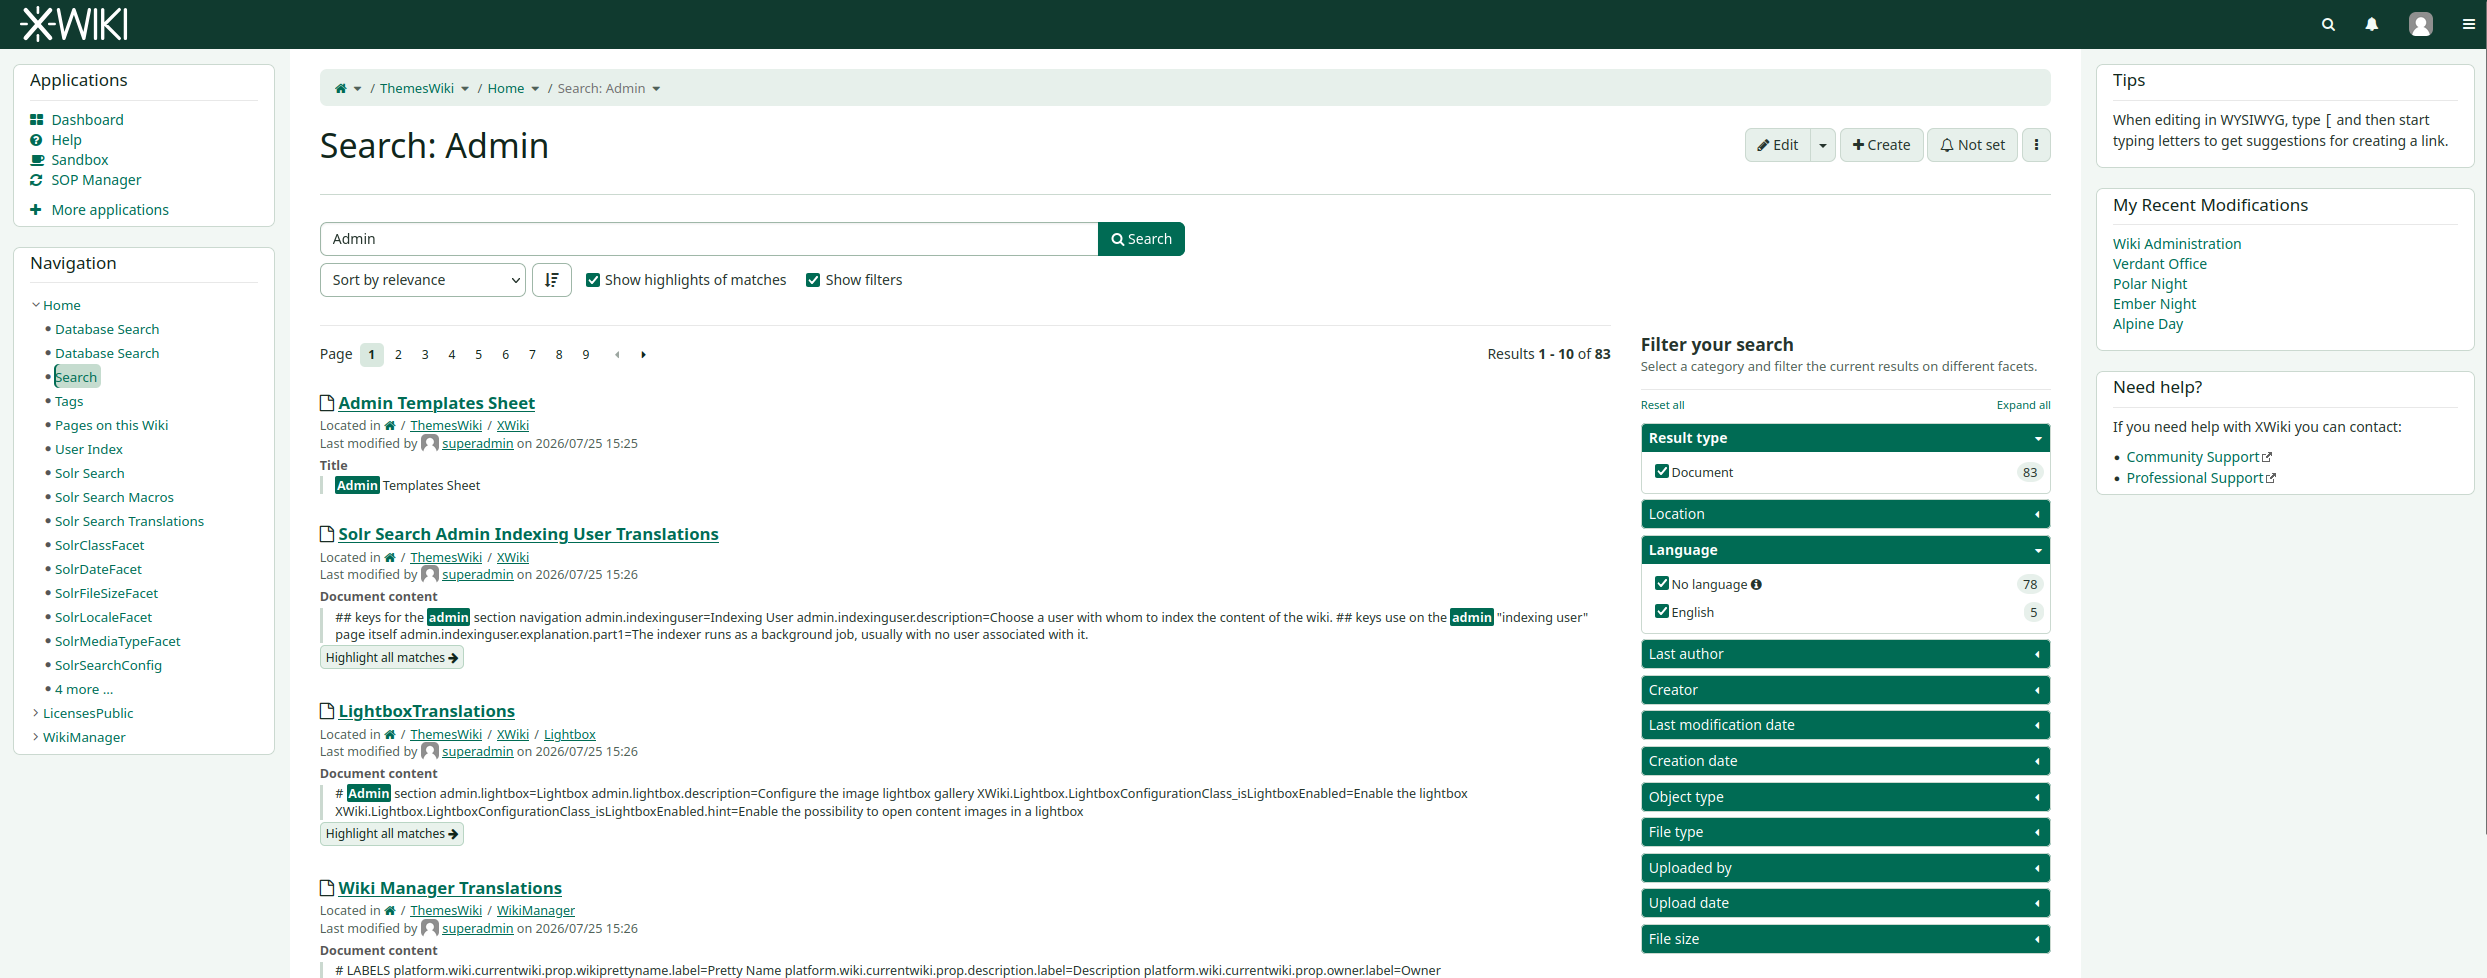
Task: Open the more actions vertical dots button
Action: tap(2036, 145)
